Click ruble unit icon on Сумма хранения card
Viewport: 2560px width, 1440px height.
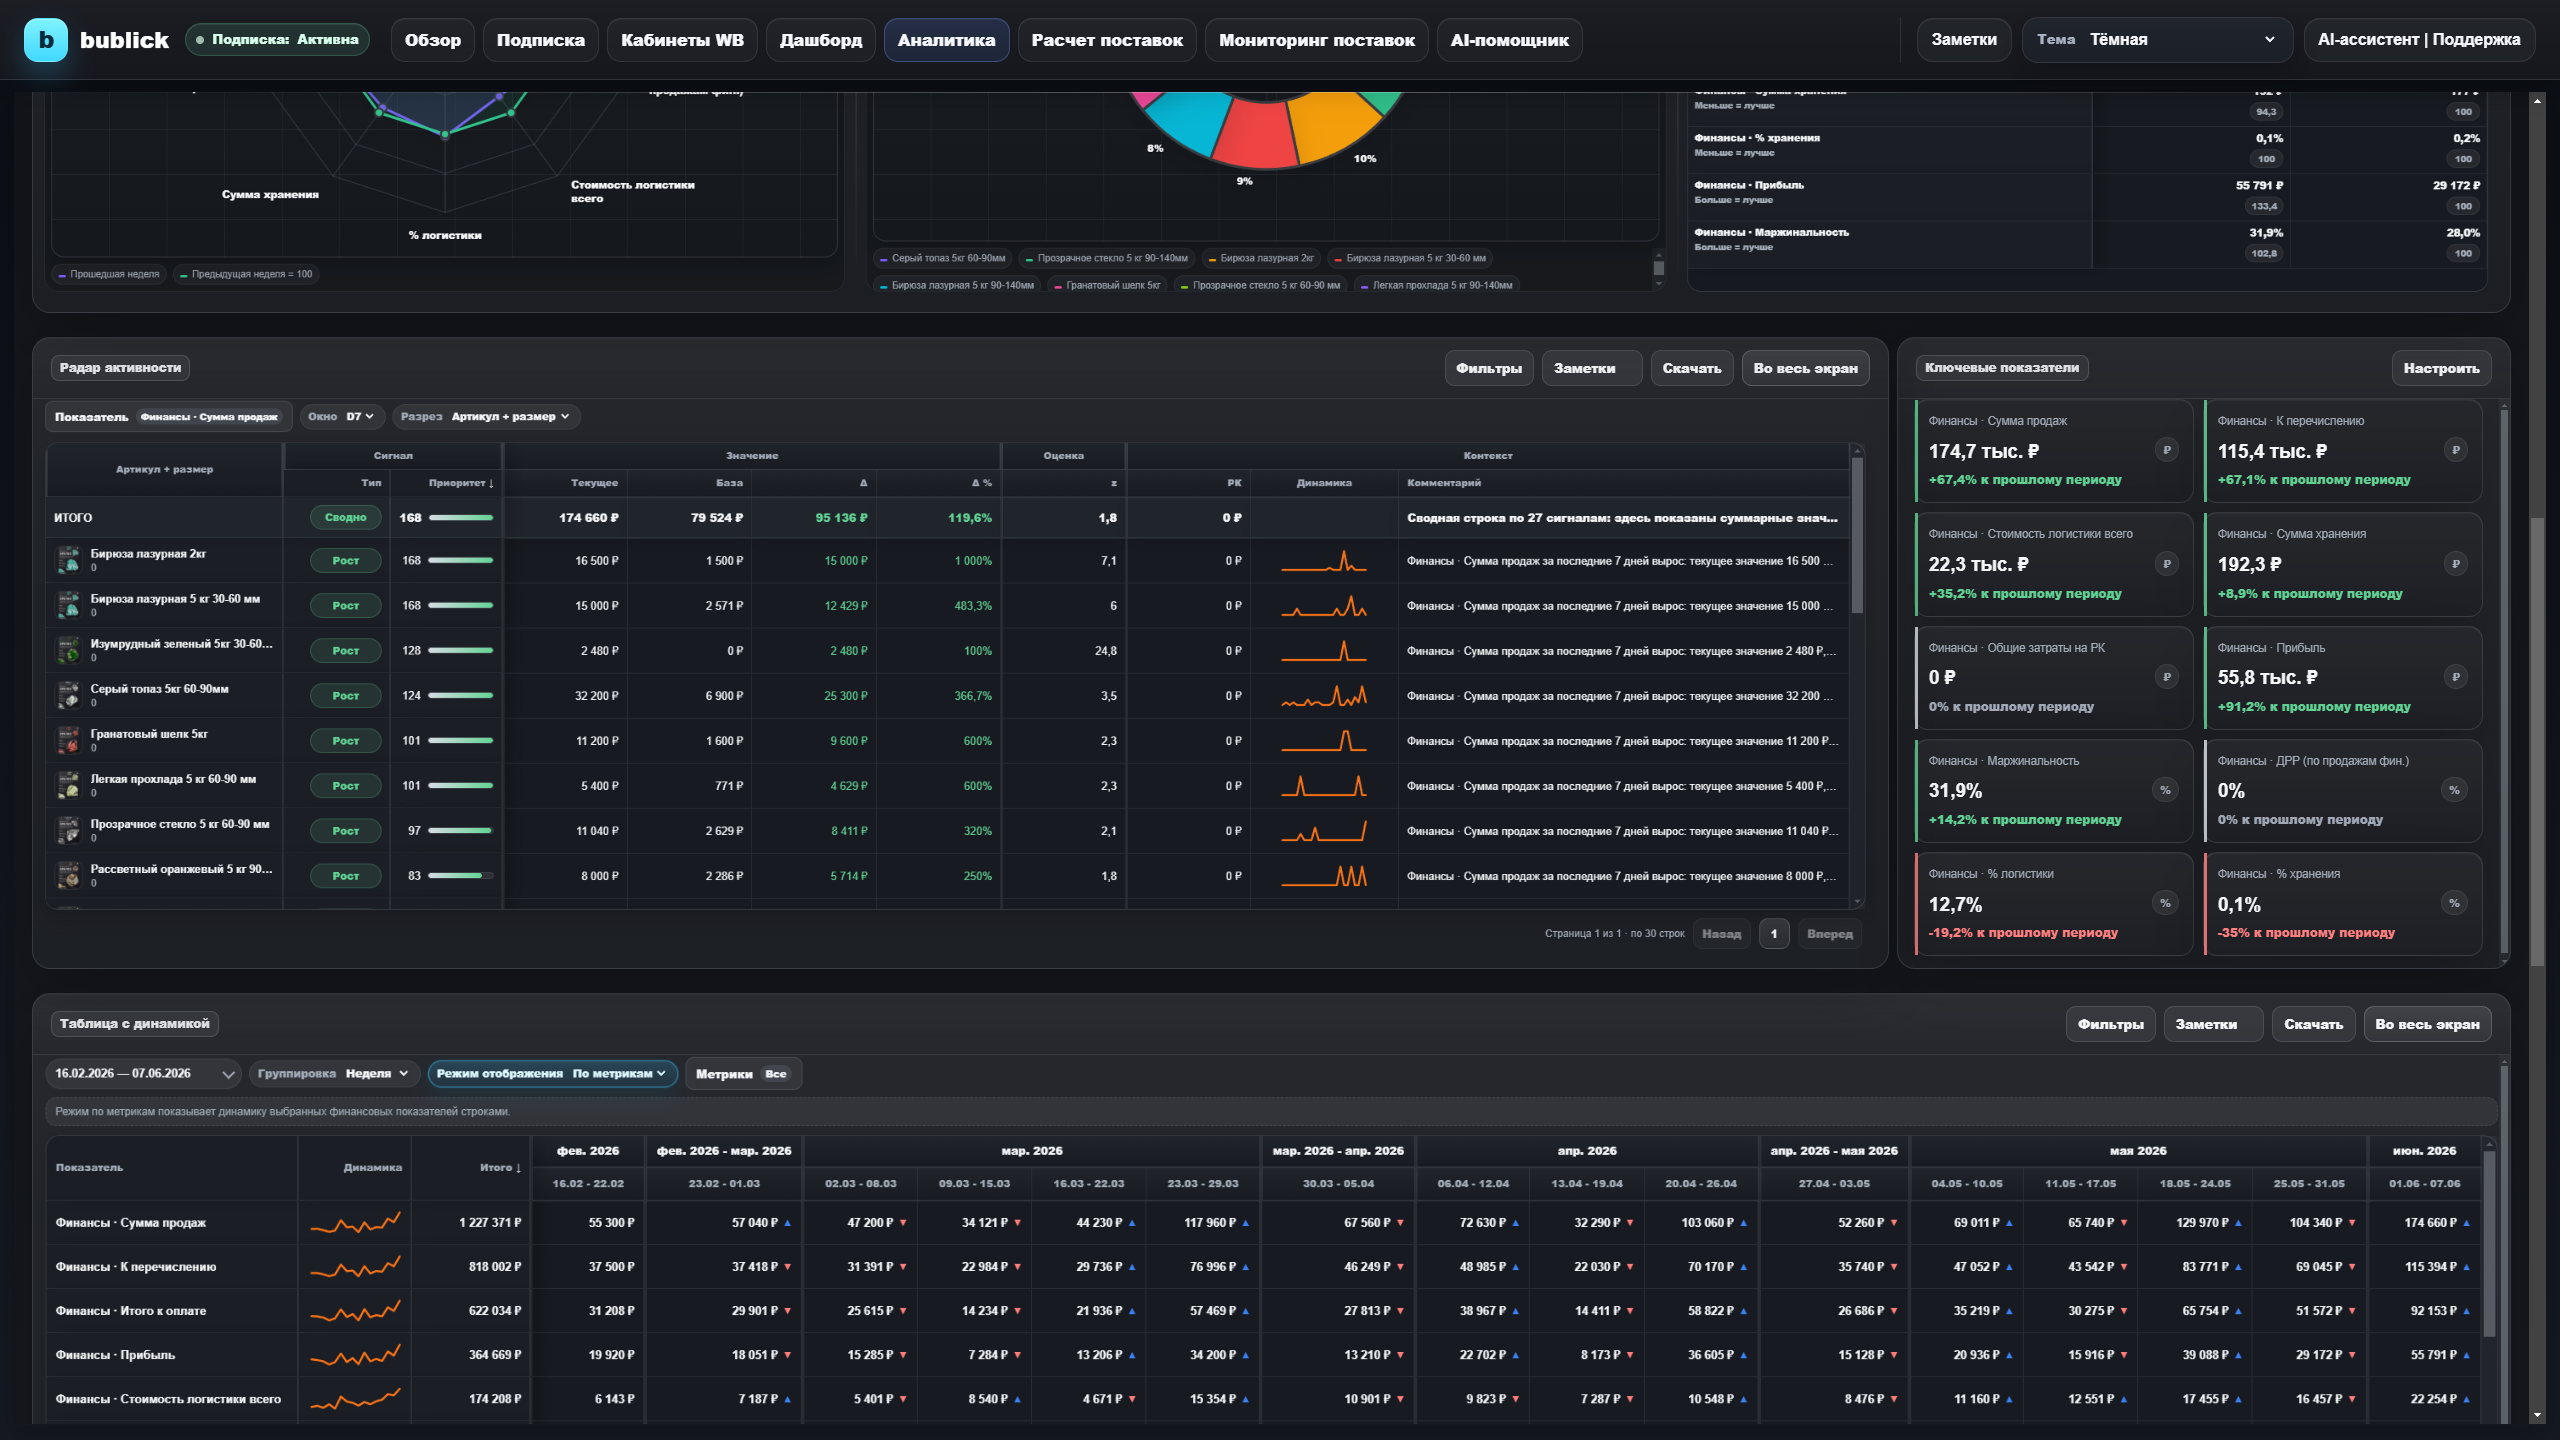pos(2455,564)
